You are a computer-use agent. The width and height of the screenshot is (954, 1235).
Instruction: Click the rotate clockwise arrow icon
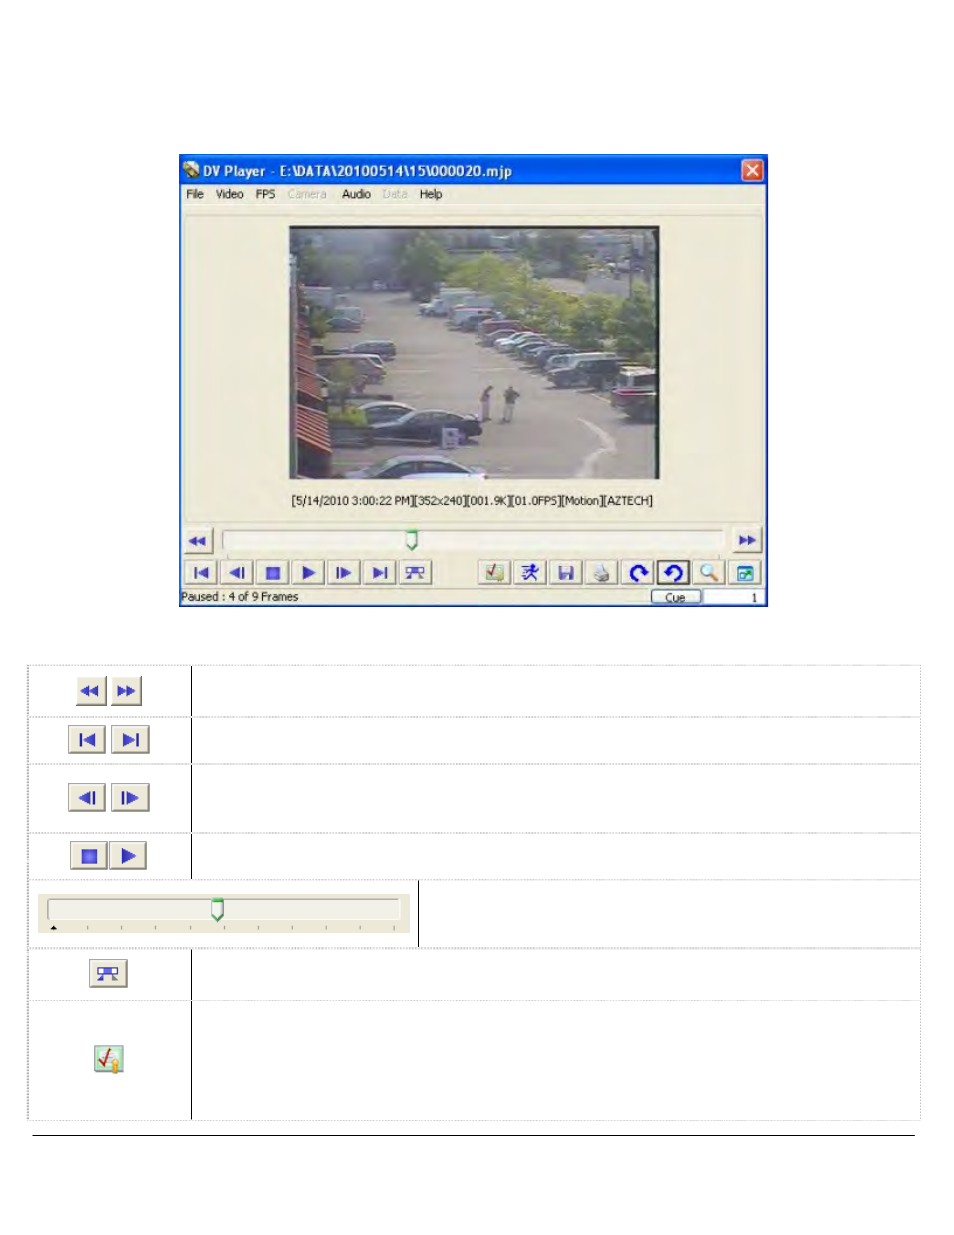[637, 573]
